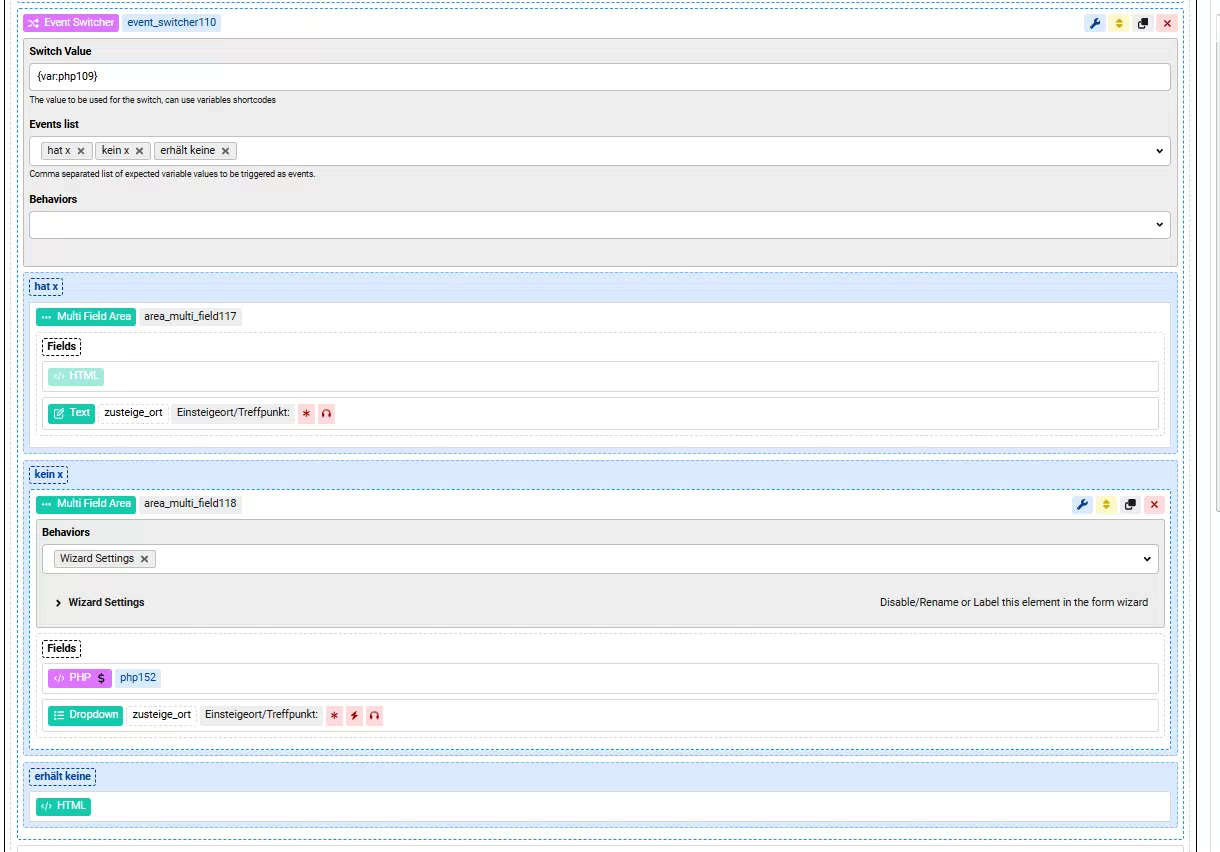Image resolution: width=1220 pixels, height=852 pixels.
Task: Click the event_switcher110 name label
Action: point(171,22)
